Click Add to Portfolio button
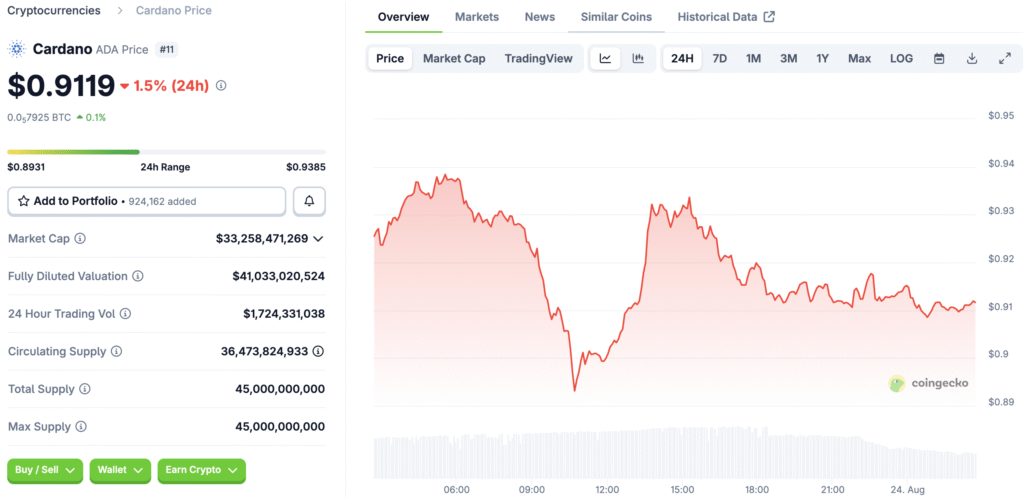This screenshot has width=1024, height=497. click(146, 201)
